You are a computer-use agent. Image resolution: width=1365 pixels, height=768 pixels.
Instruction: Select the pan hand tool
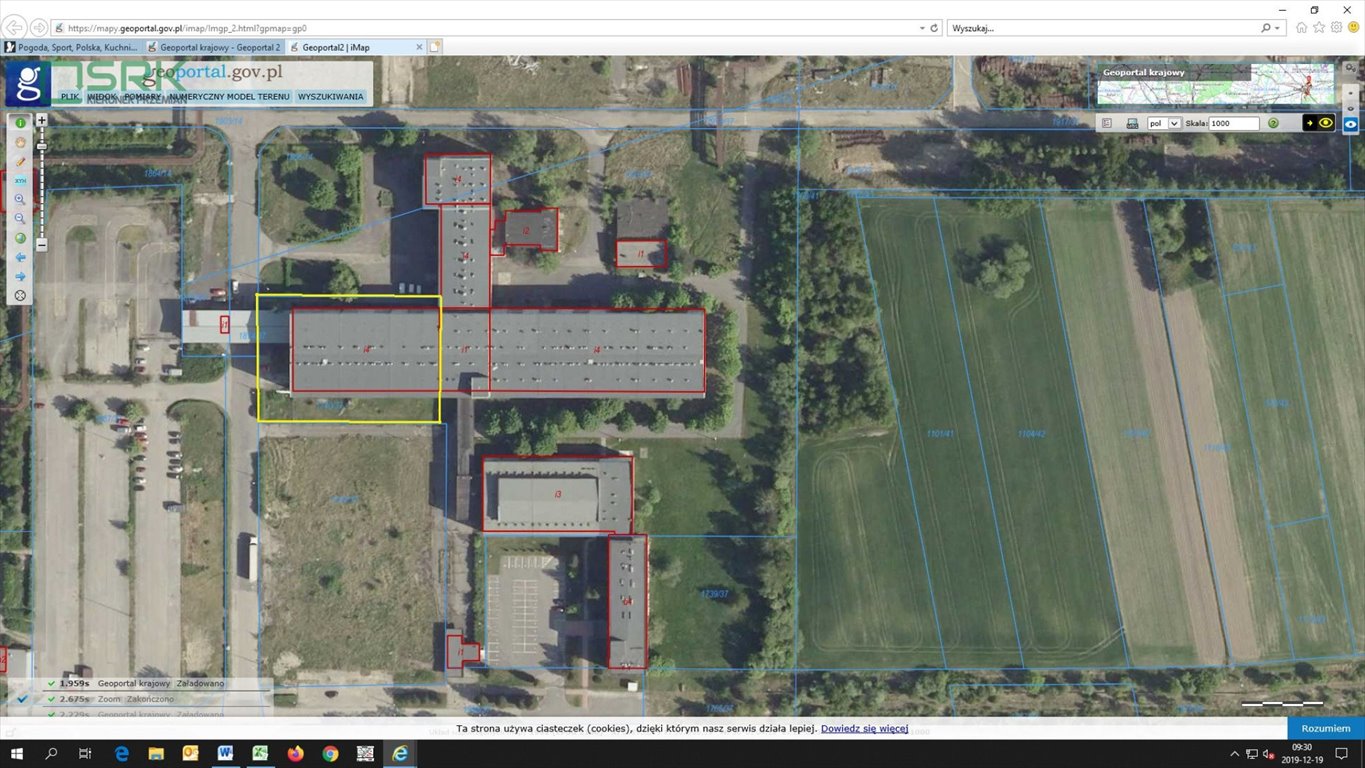pos(20,141)
